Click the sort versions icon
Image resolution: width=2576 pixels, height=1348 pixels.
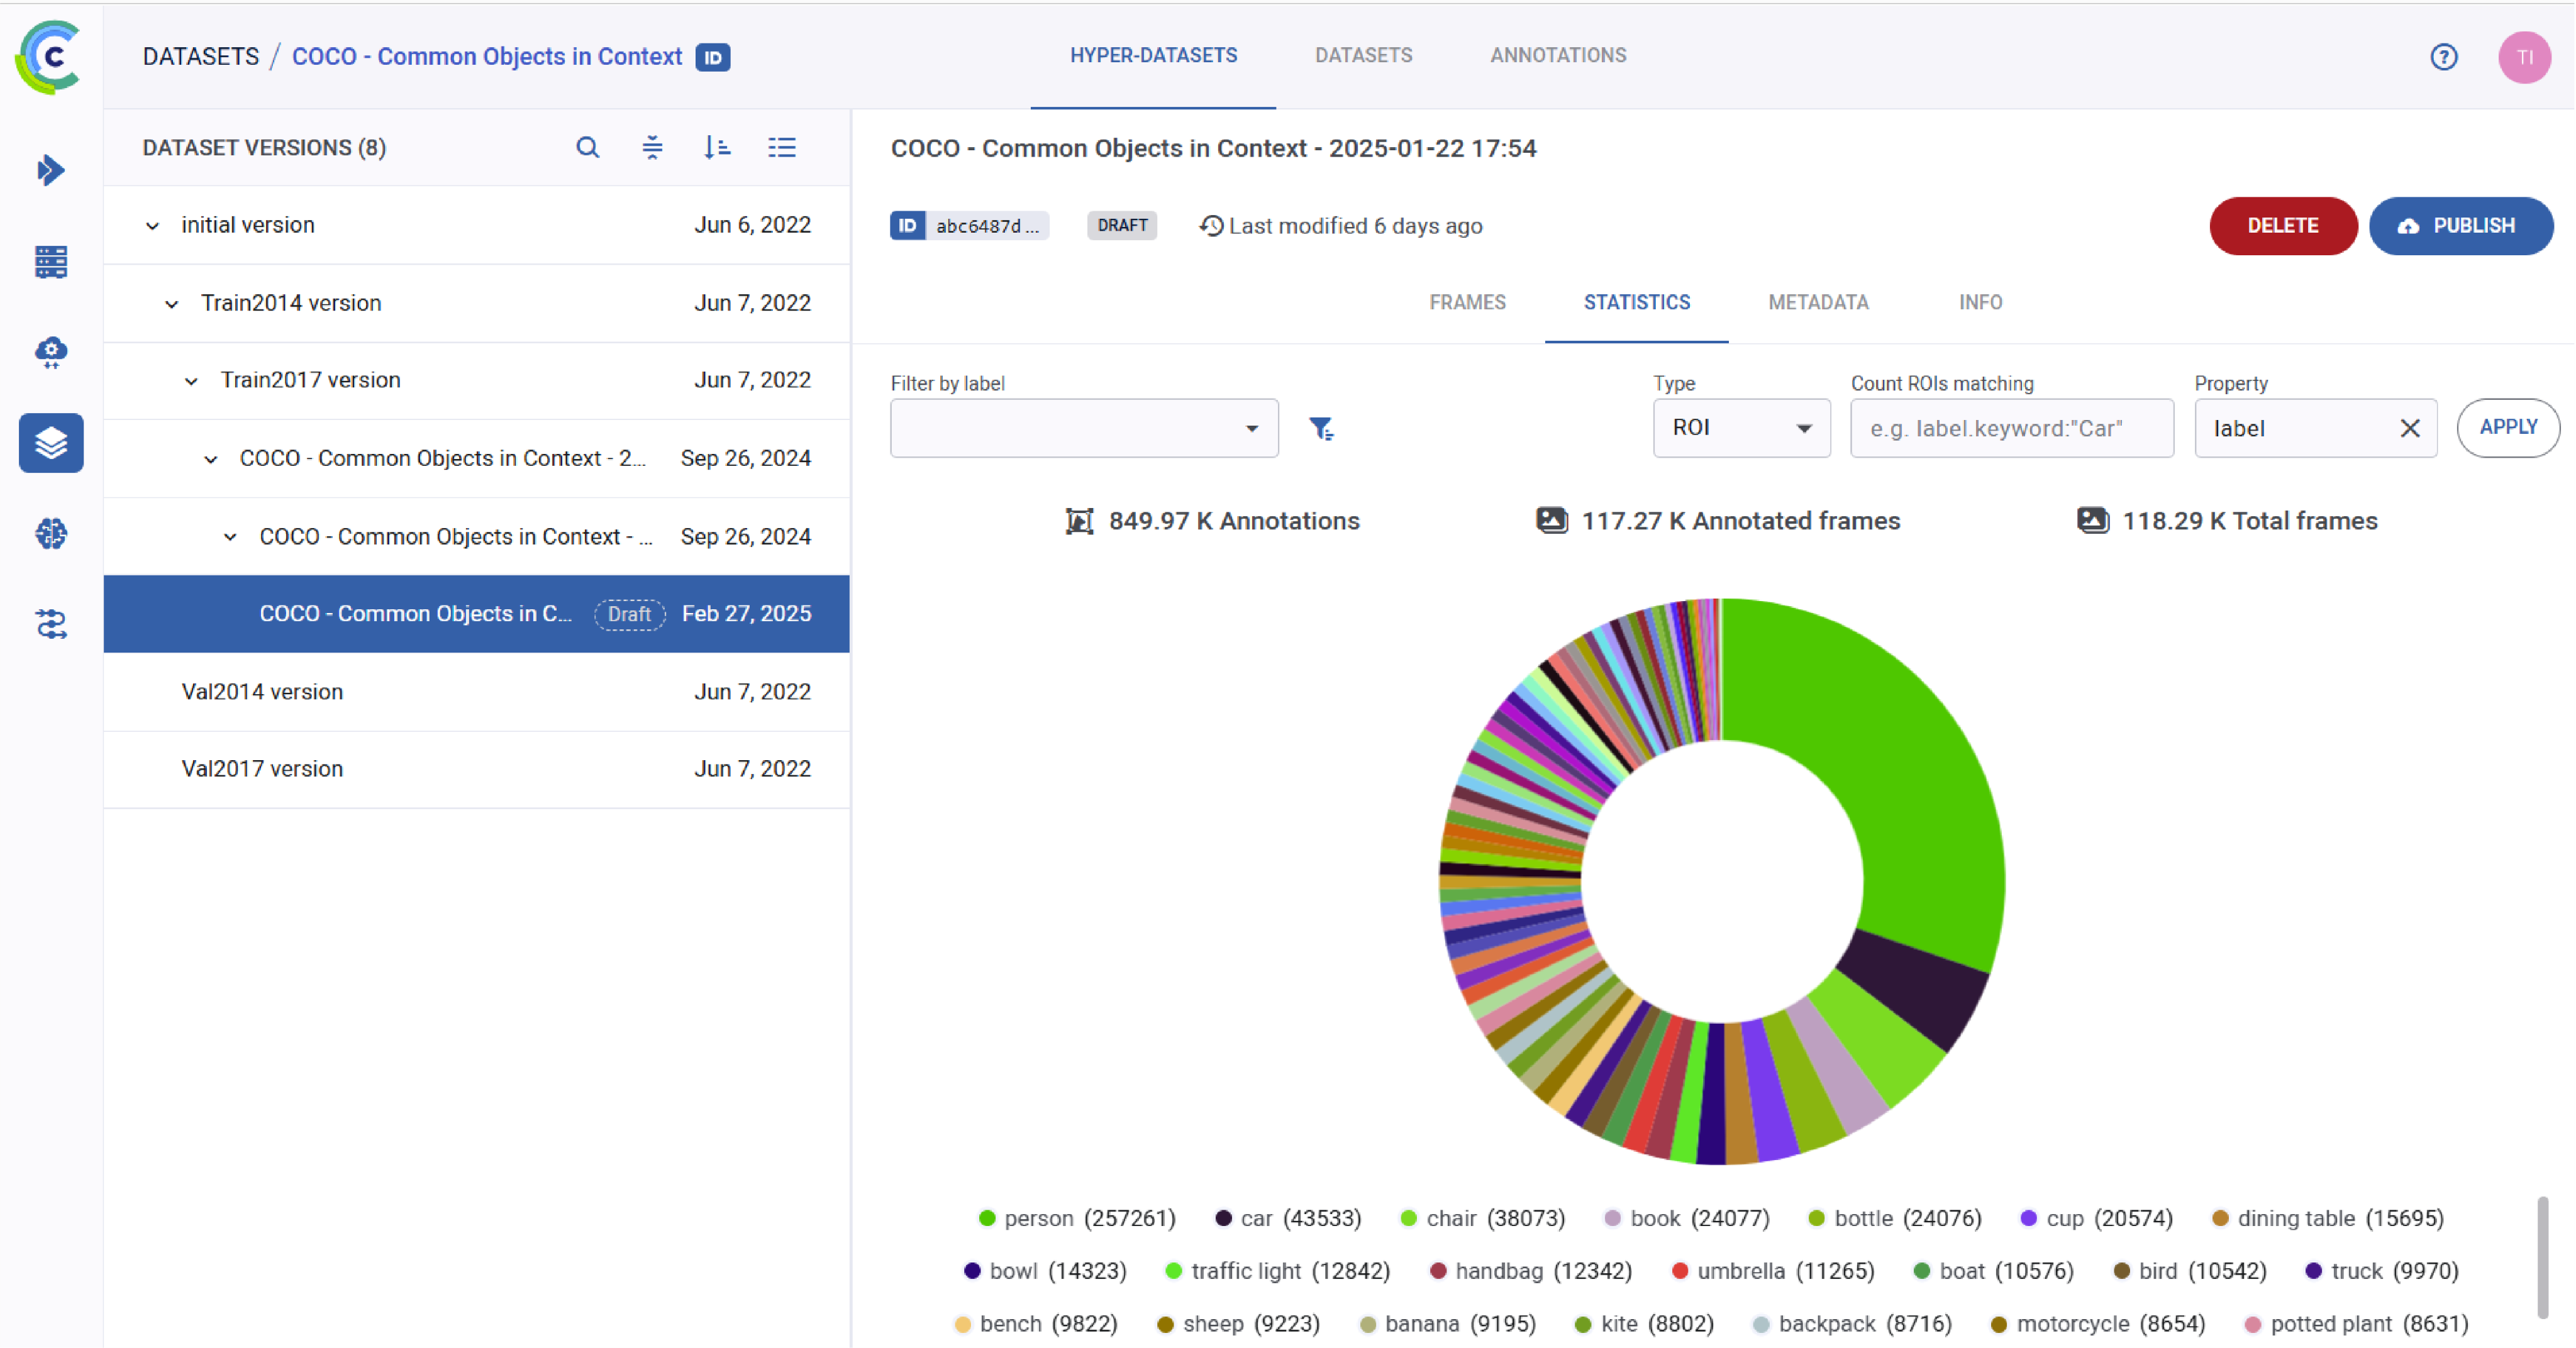click(717, 148)
